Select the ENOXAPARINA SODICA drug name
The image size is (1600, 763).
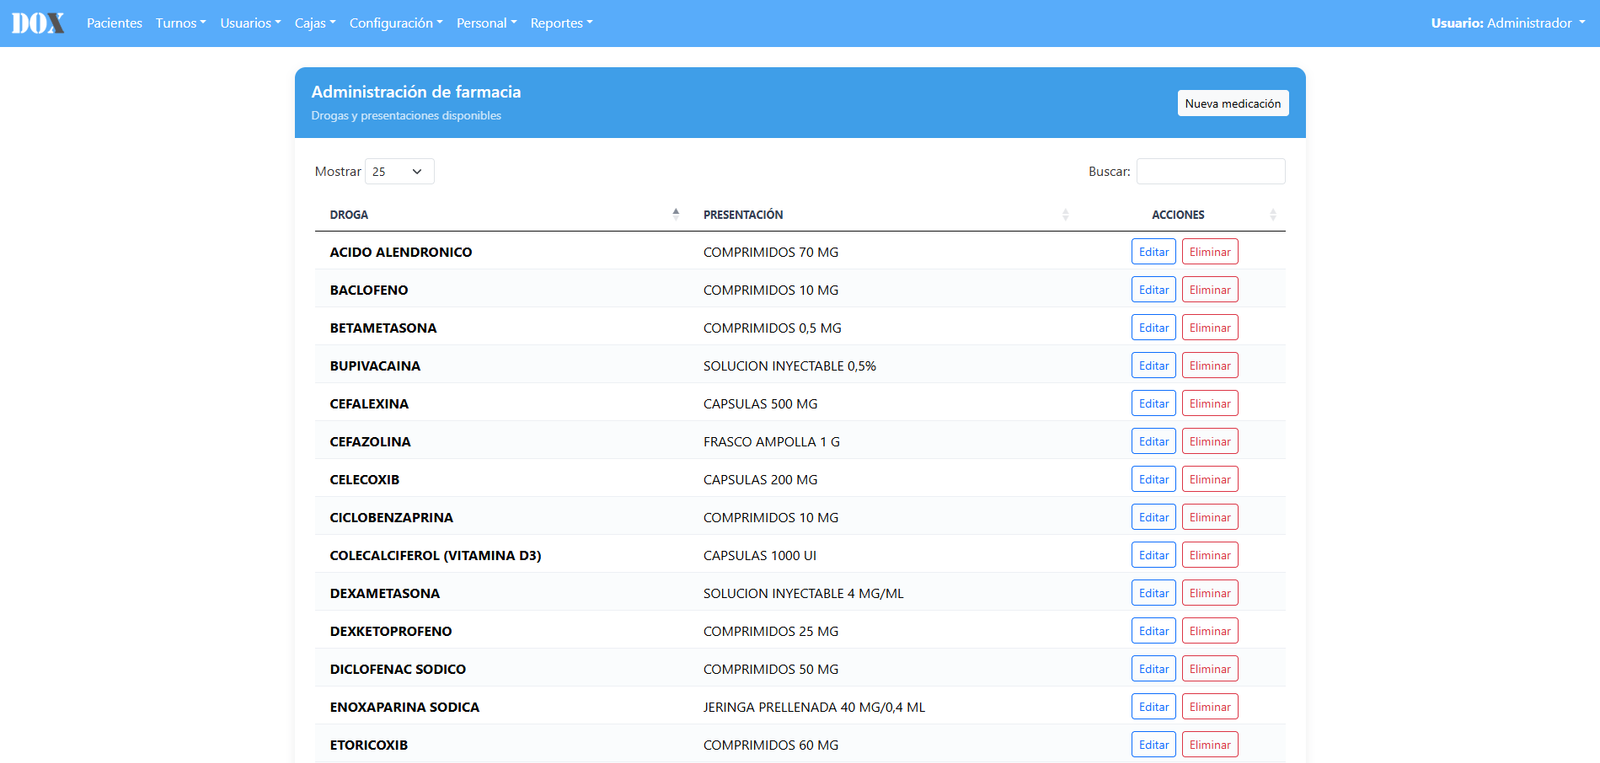(x=405, y=708)
